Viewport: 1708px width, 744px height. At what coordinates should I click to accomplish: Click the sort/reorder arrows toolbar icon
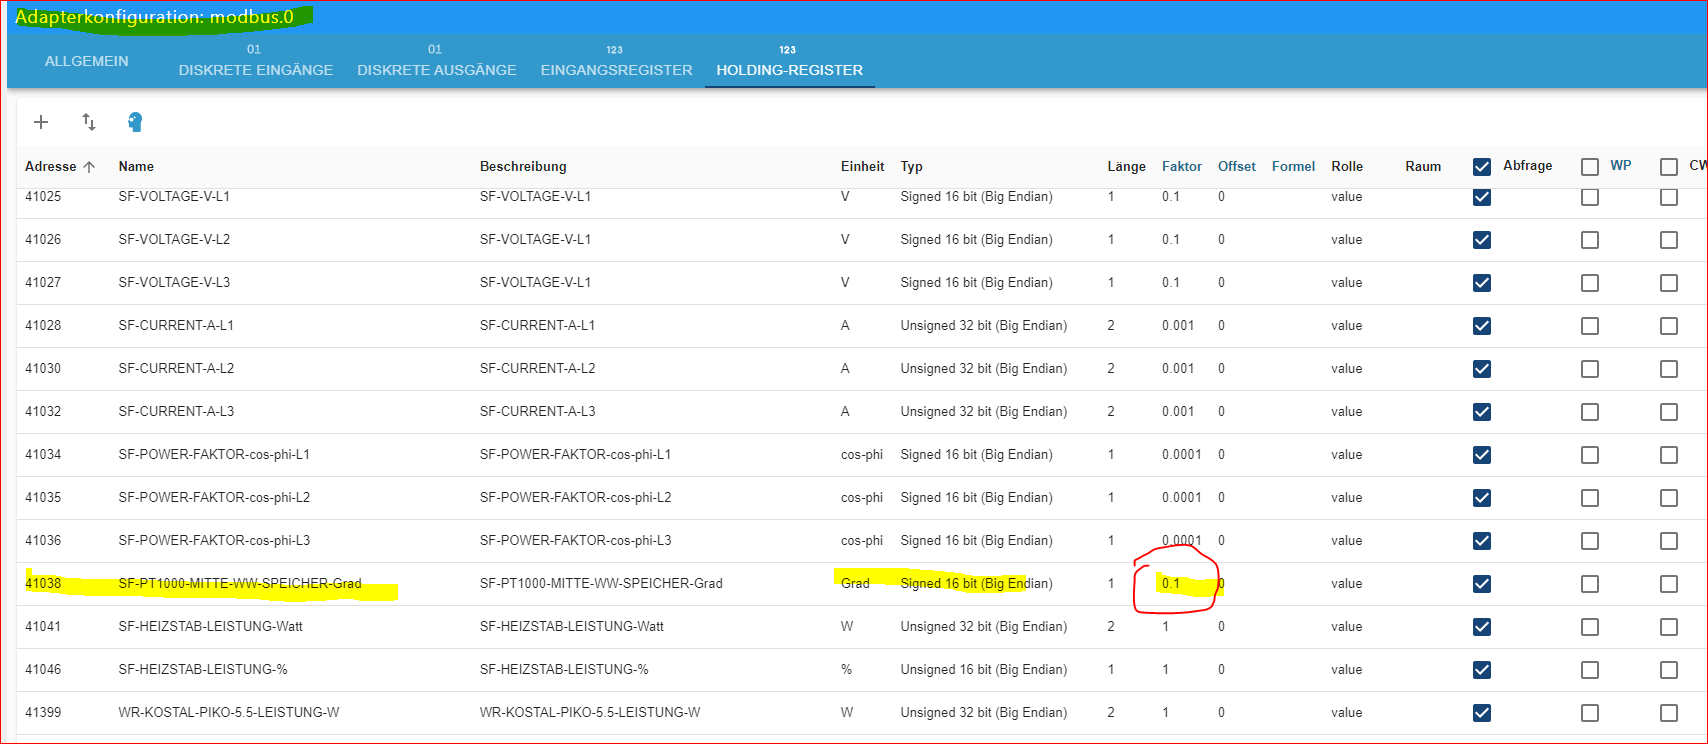click(x=89, y=122)
